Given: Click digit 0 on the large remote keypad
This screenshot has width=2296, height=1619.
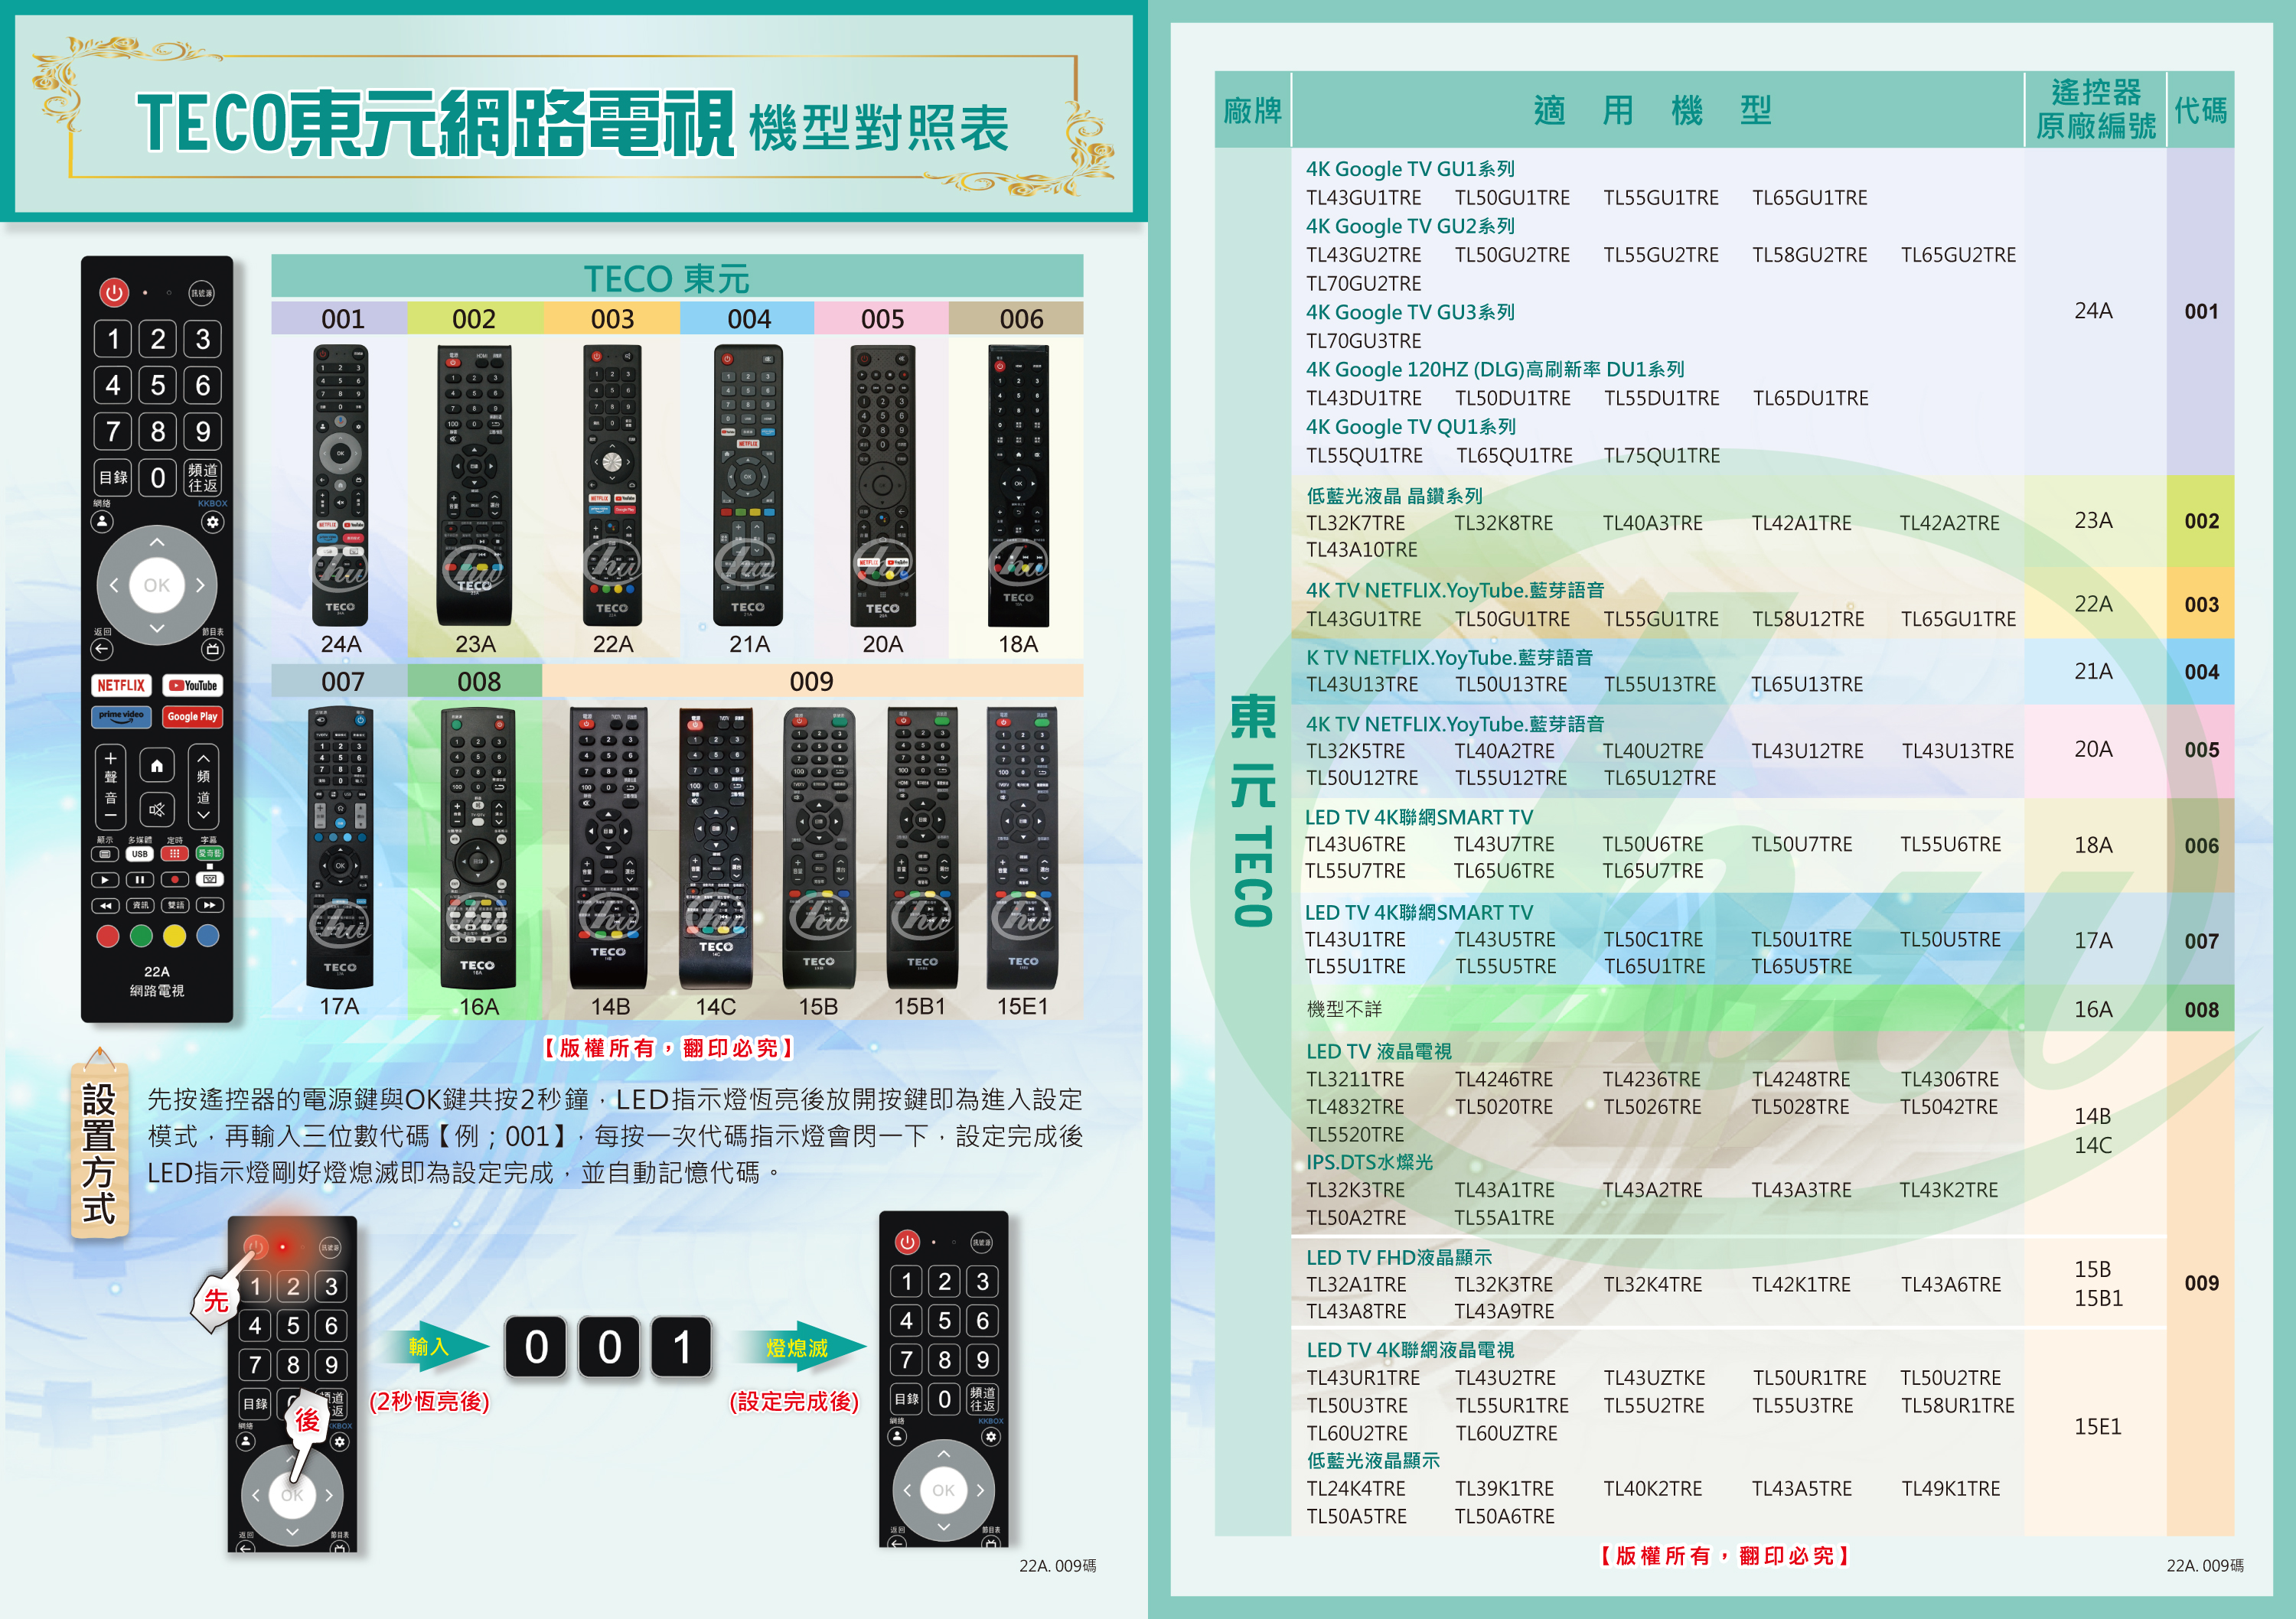Looking at the screenshot, I should click(158, 477).
